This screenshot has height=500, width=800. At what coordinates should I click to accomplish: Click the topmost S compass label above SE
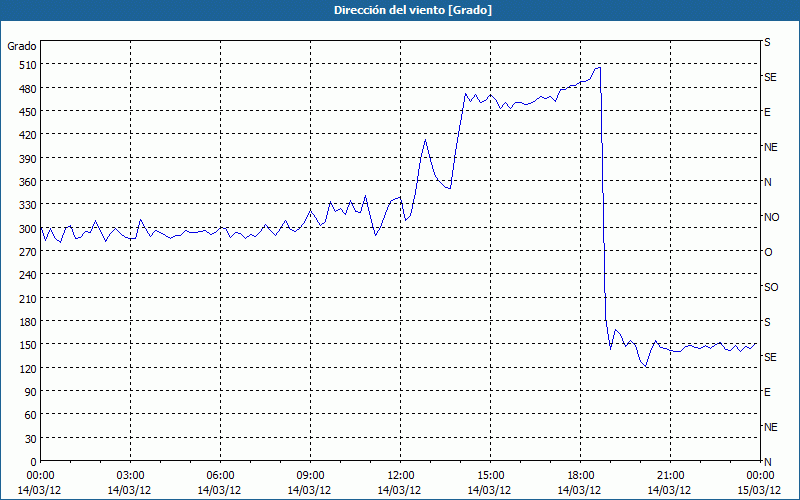coord(767,42)
